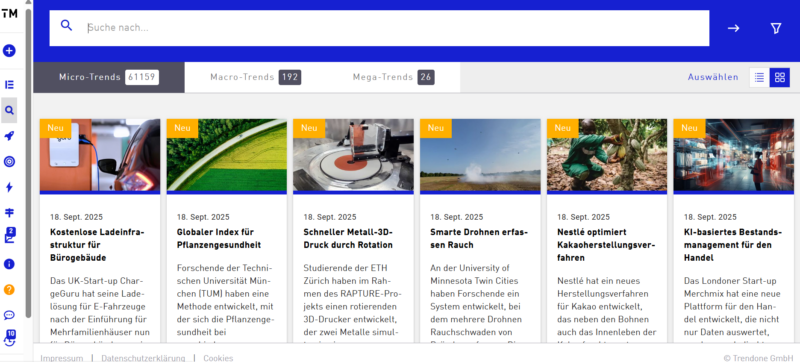Open the orange help question mark icon
The height and width of the screenshot is (362, 800).
pyautogui.click(x=9, y=290)
